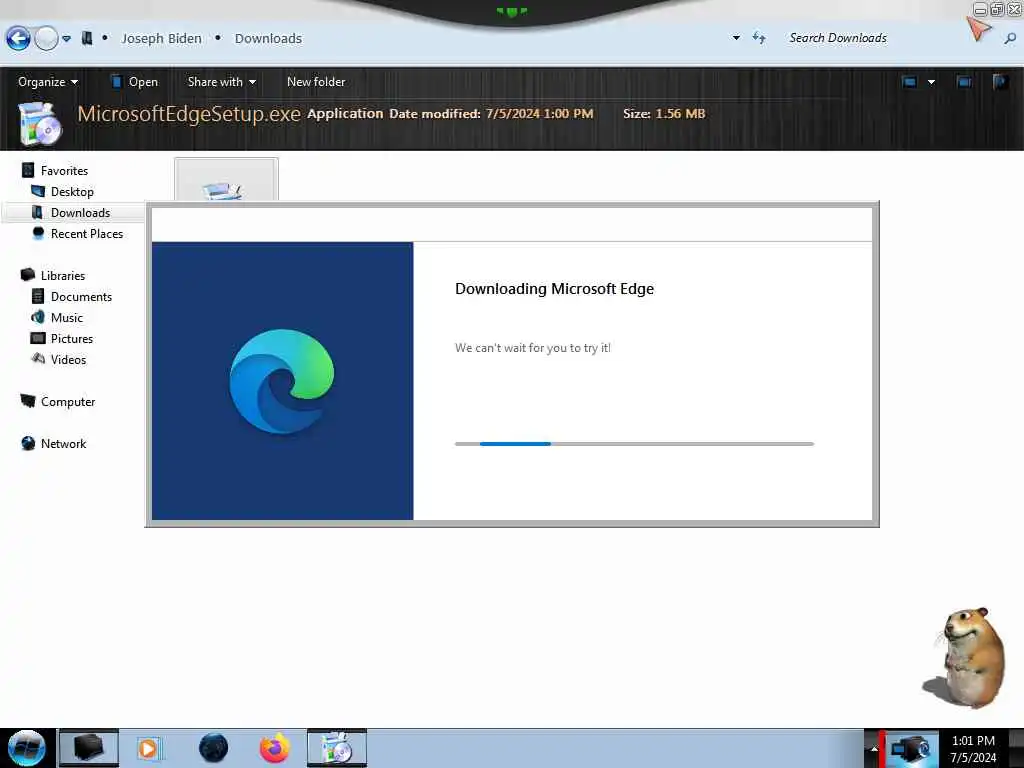1024x768 pixels.
Task: Click the Computer icon in sidebar
Action: [27, 400]
